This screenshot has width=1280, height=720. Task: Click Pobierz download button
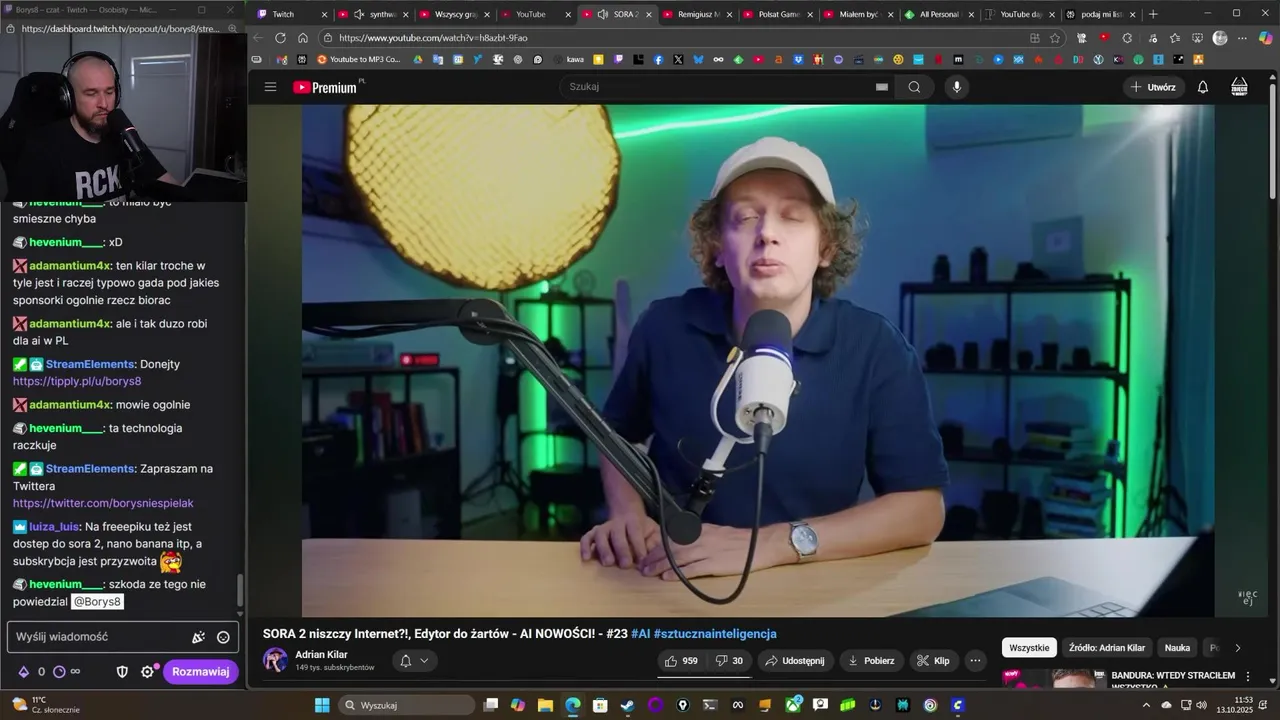[x=871, y=661]
